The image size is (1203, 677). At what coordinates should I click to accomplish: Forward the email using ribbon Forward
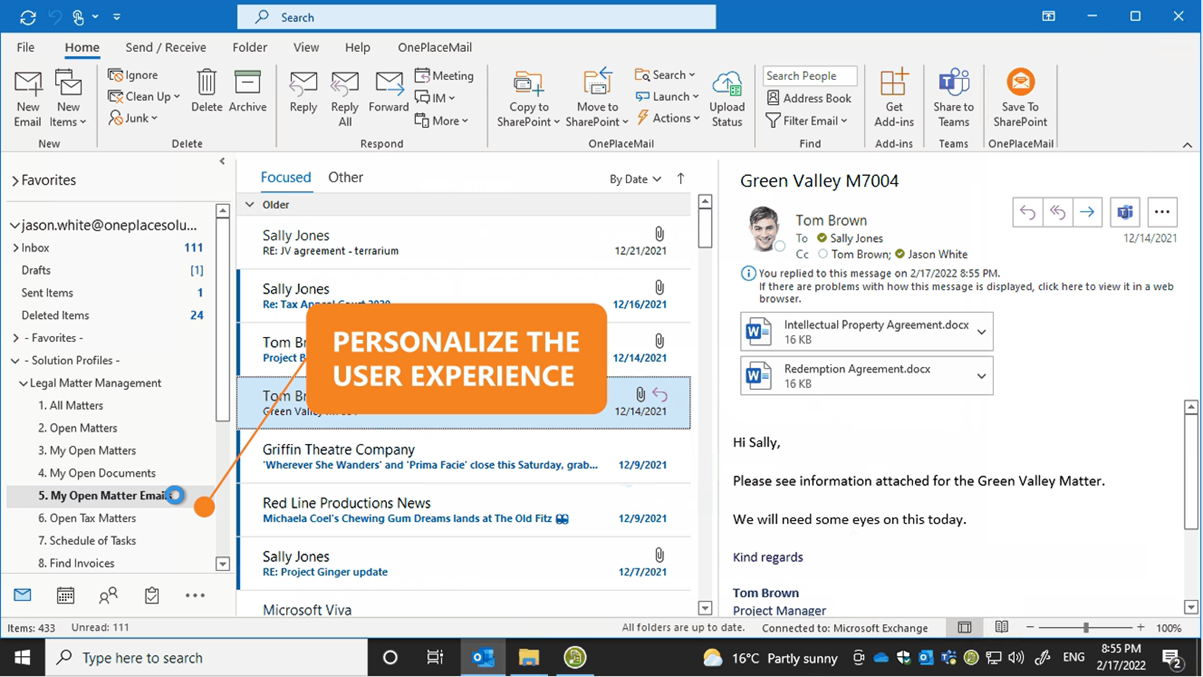pyautogui.click(x=389, y=91)
